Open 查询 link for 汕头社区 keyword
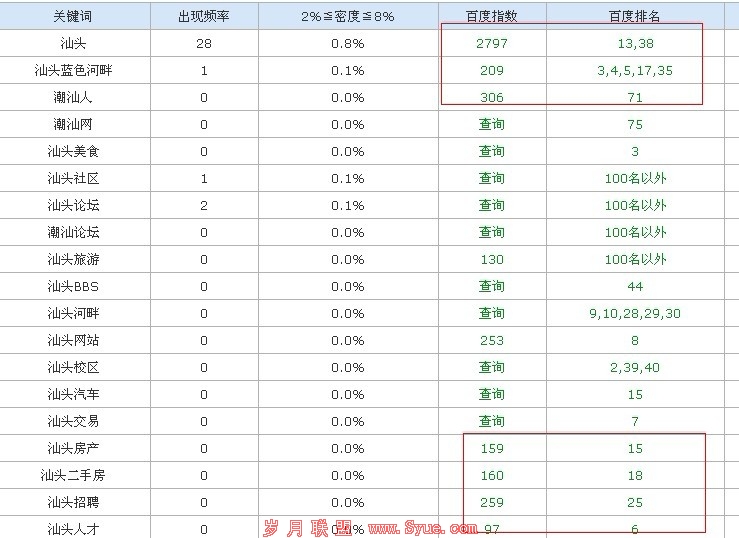This screenshot has width=739, height=538. pyautogui.click(x=491, y=179)
